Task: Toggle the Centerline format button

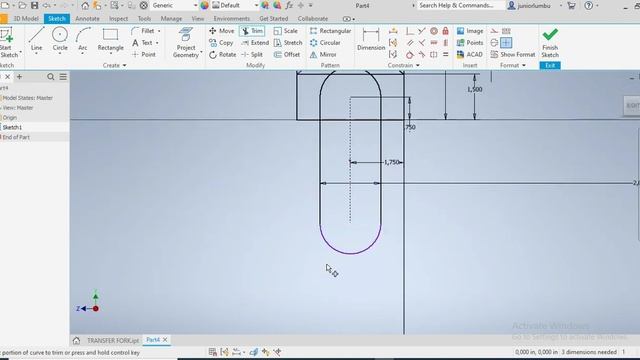Action: point(494,43)
